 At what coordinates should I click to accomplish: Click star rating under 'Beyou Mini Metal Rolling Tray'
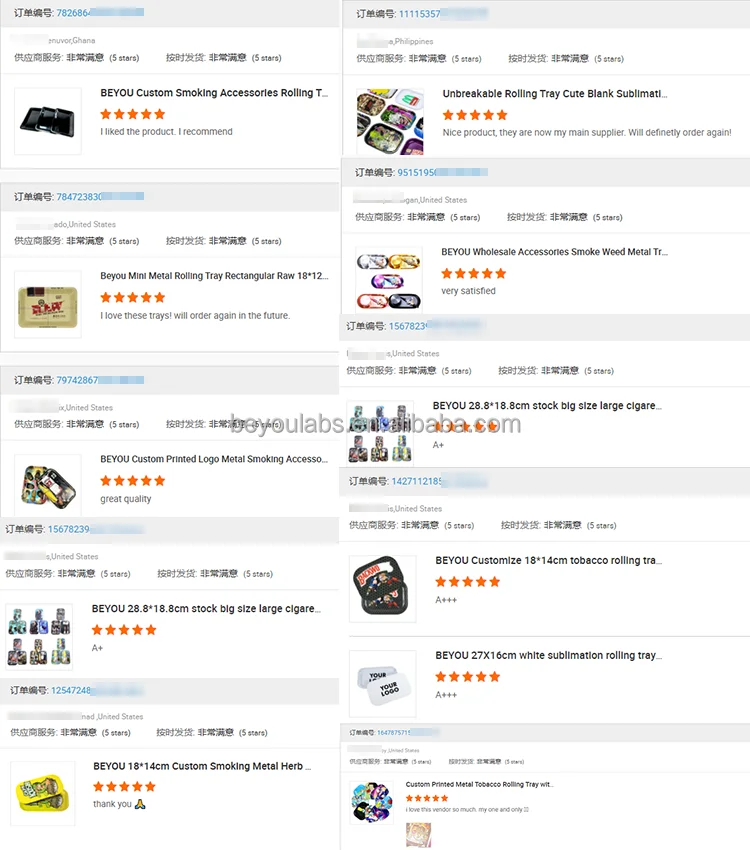click(x=133, y=297)
